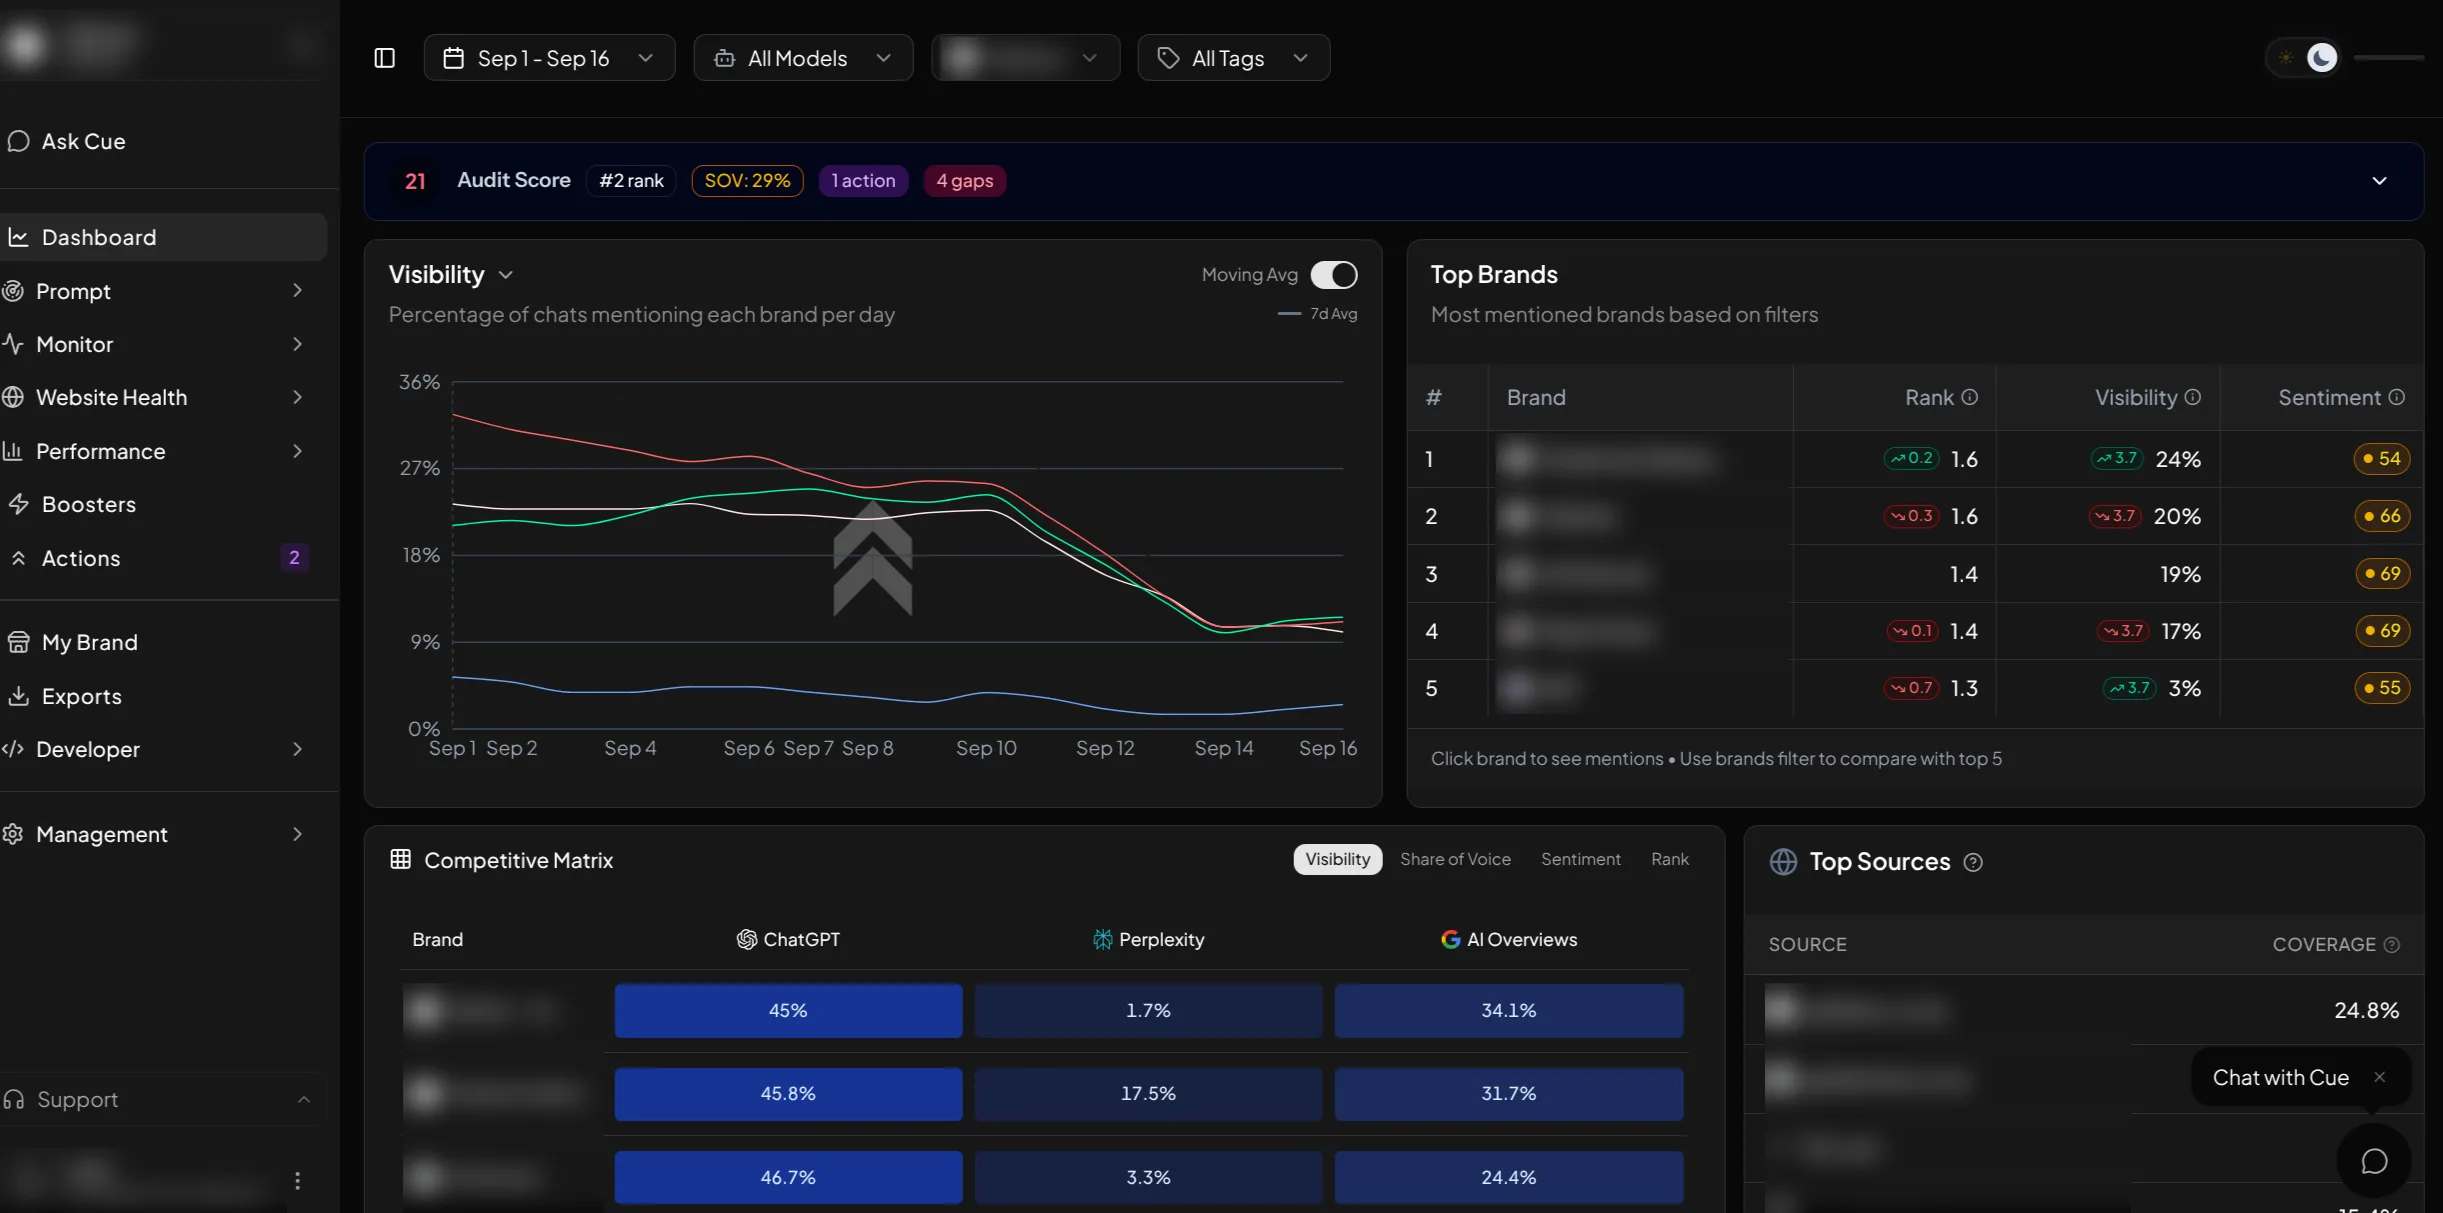The width and height of the screenshot is (2443, 1213).
Task: Click Rank column info icon
Action: click(x=1969, y=397)
